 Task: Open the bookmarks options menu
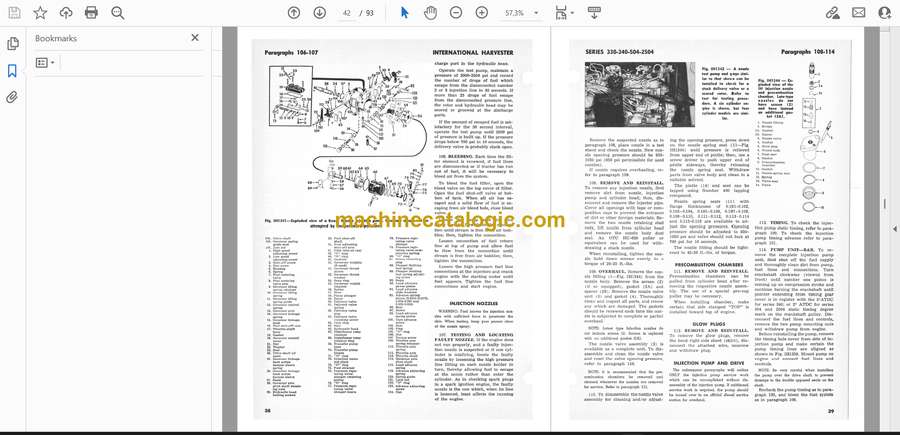(x=45, y=63)
